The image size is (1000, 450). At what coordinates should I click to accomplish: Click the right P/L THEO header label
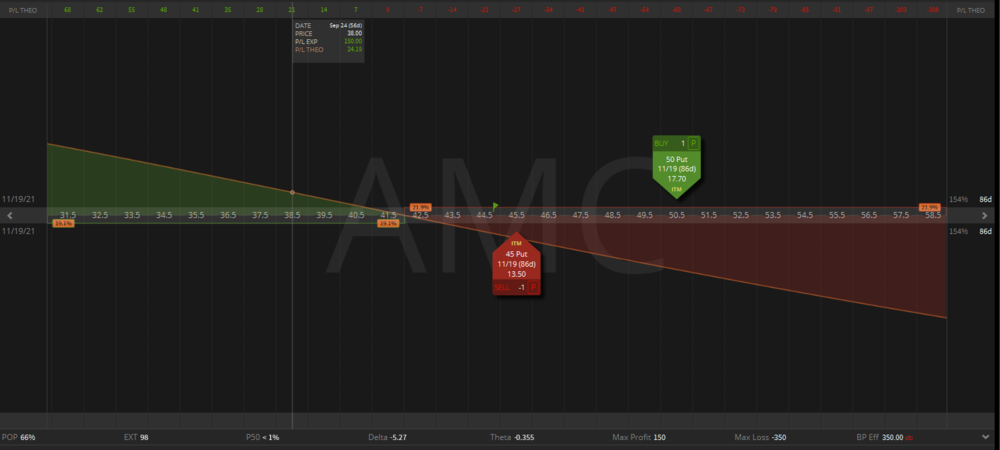coord(969,9)
